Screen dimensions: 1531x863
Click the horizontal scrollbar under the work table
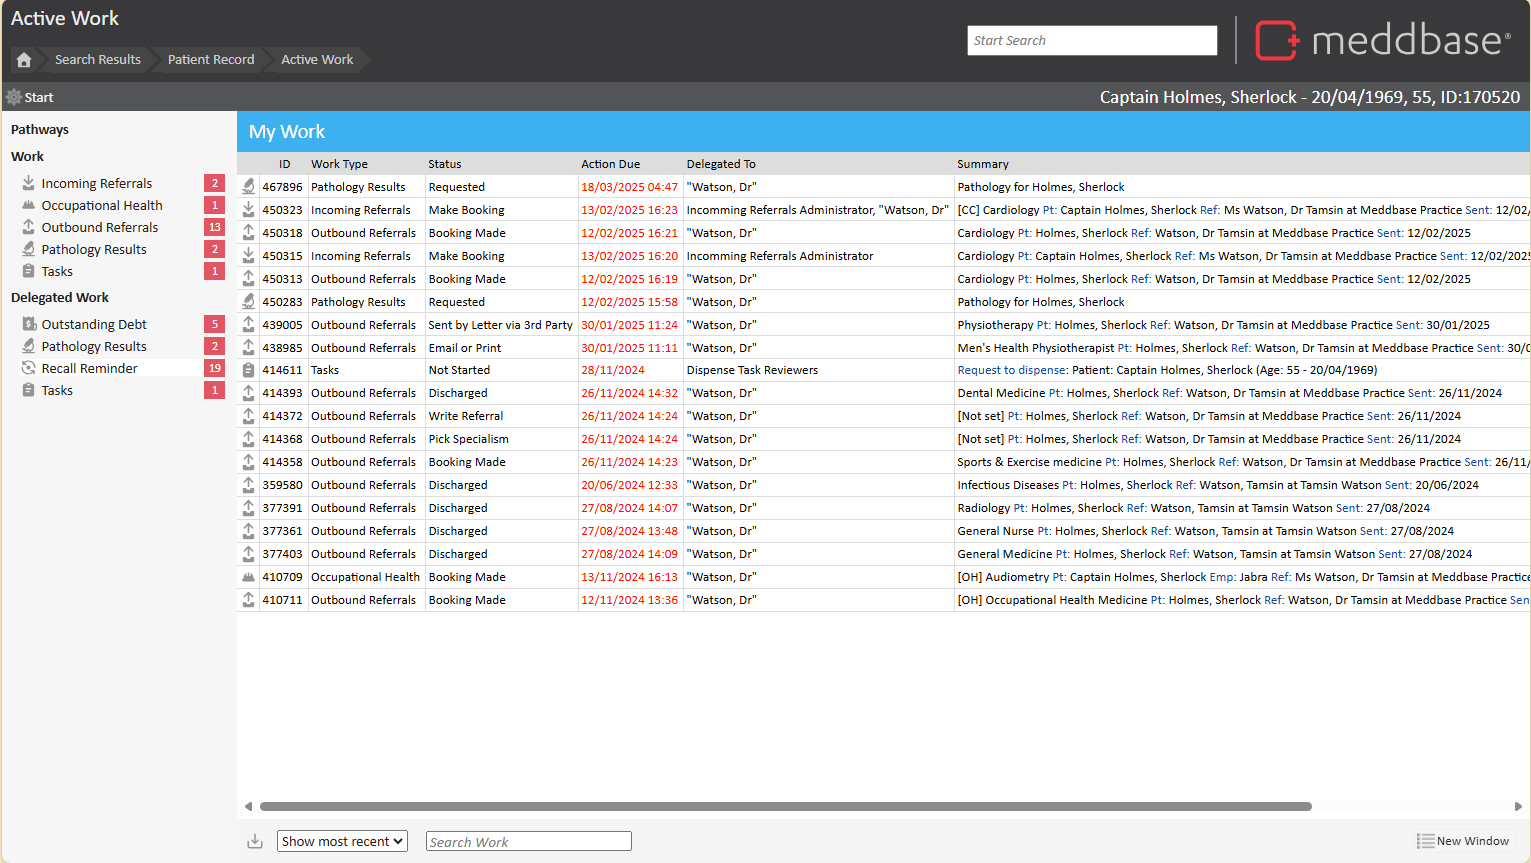tap(785, 806)
